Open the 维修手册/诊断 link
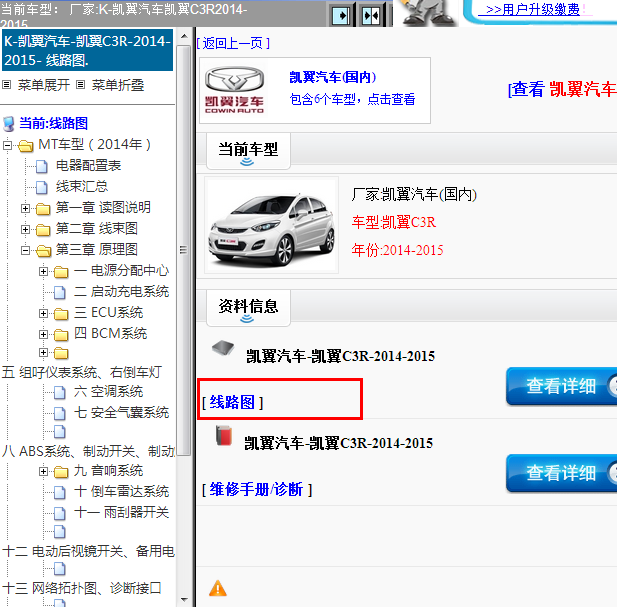Image resolution: width=617 pixels, height=607 pixels. point(257,490)
